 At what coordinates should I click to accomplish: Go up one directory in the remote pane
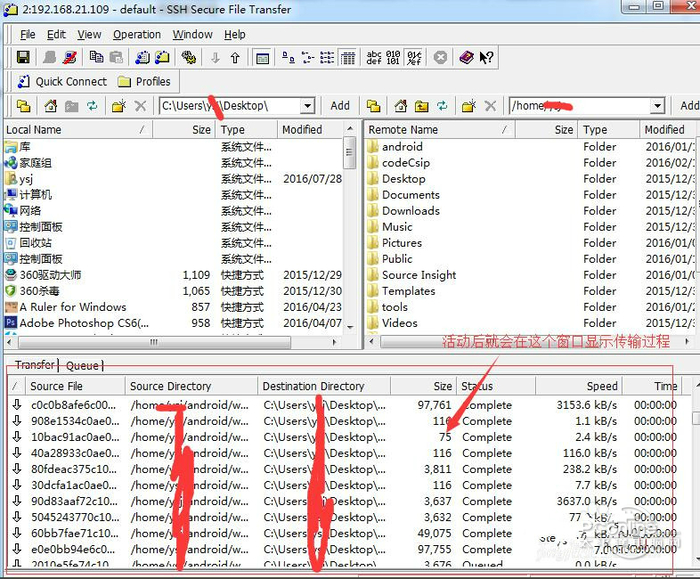(422, 106)
